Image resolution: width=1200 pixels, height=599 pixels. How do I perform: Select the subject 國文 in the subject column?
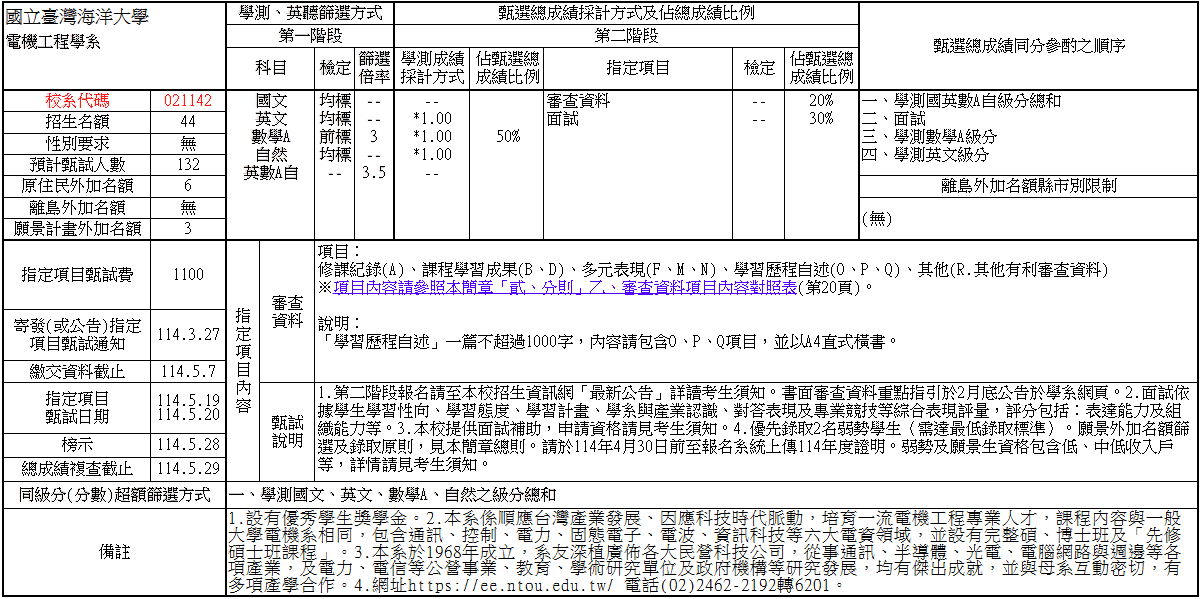click(x=271, y=101)
